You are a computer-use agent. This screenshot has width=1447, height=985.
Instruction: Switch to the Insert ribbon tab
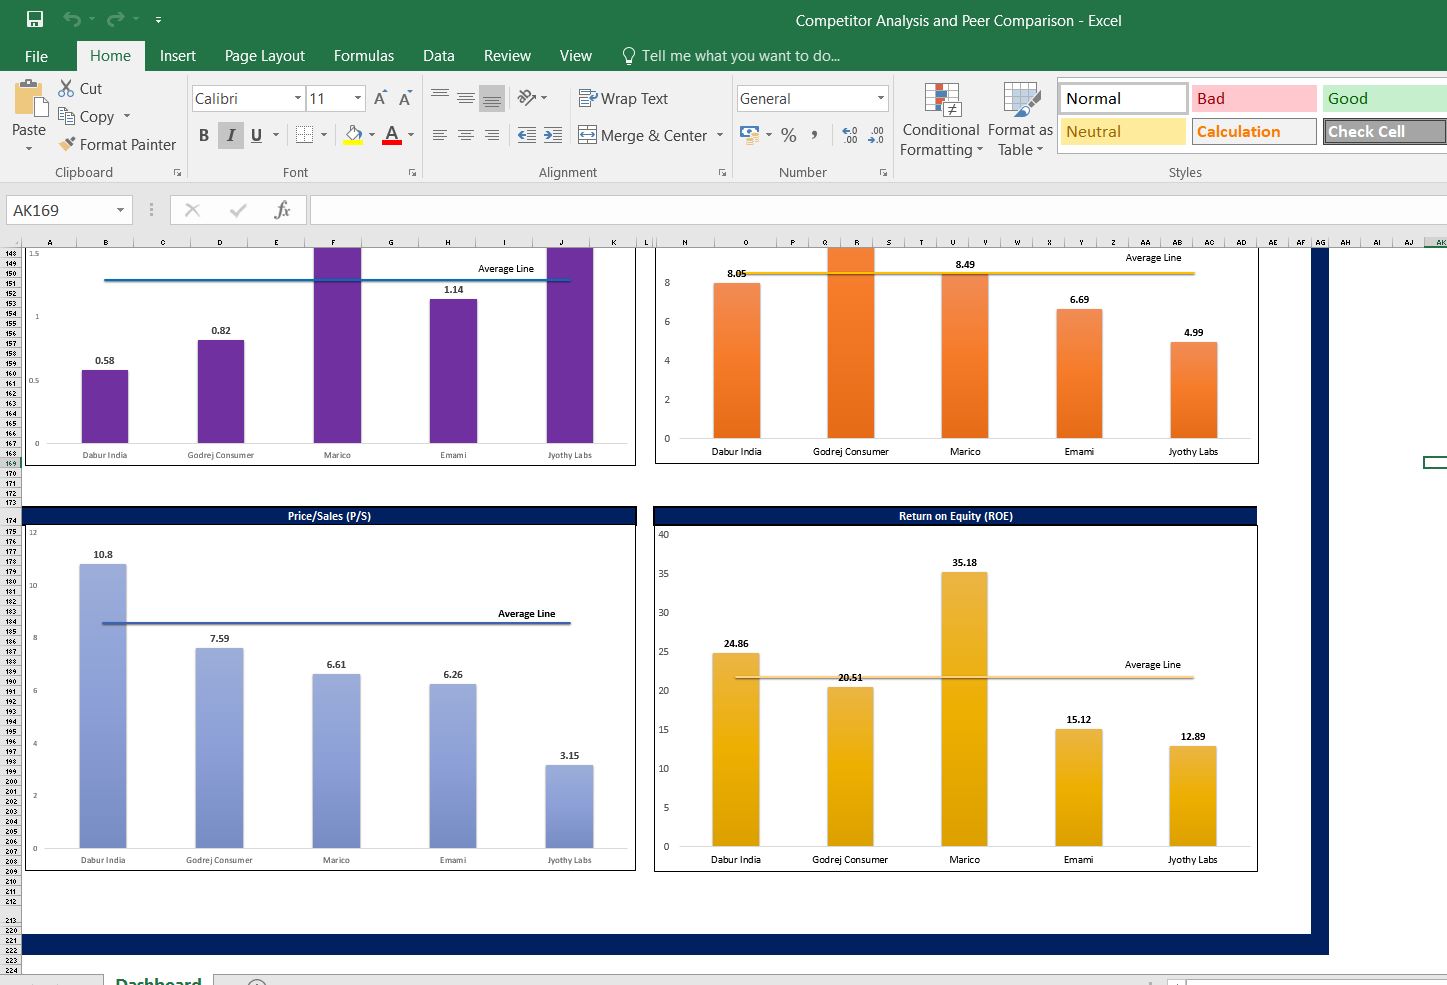point(178,56)
